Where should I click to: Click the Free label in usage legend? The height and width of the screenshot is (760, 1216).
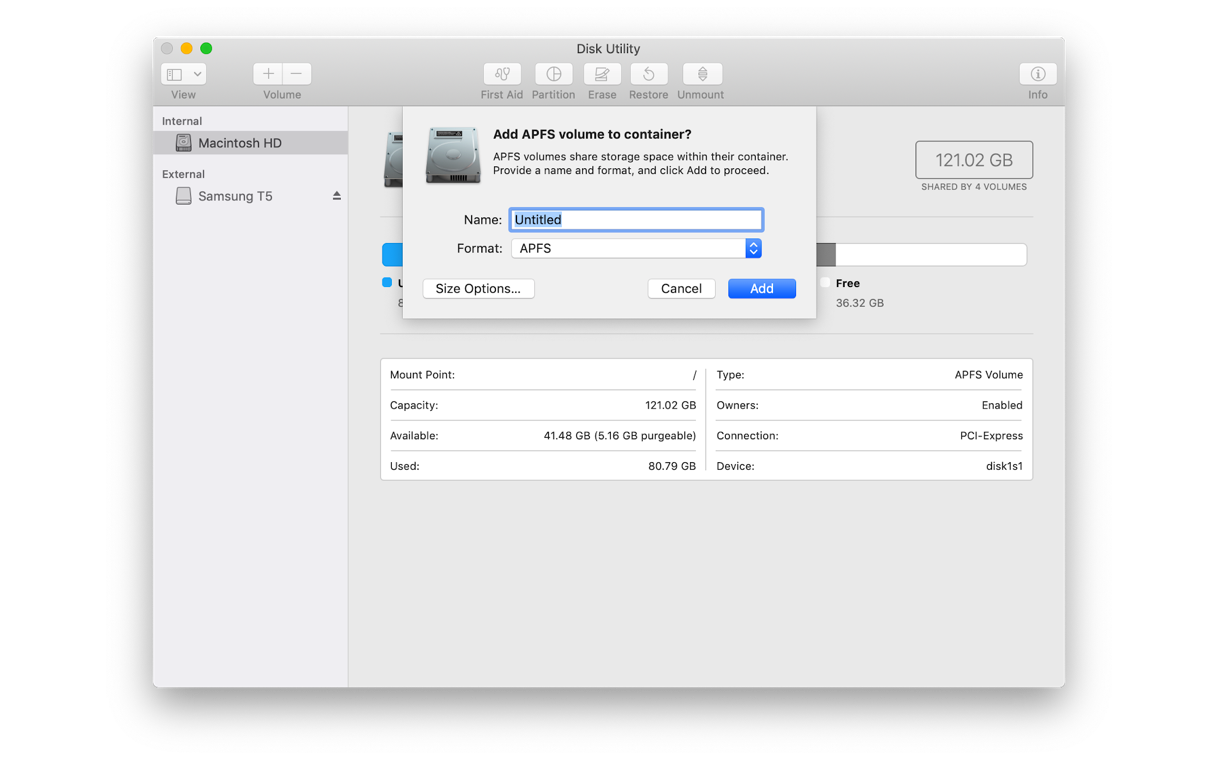[848, 283]
